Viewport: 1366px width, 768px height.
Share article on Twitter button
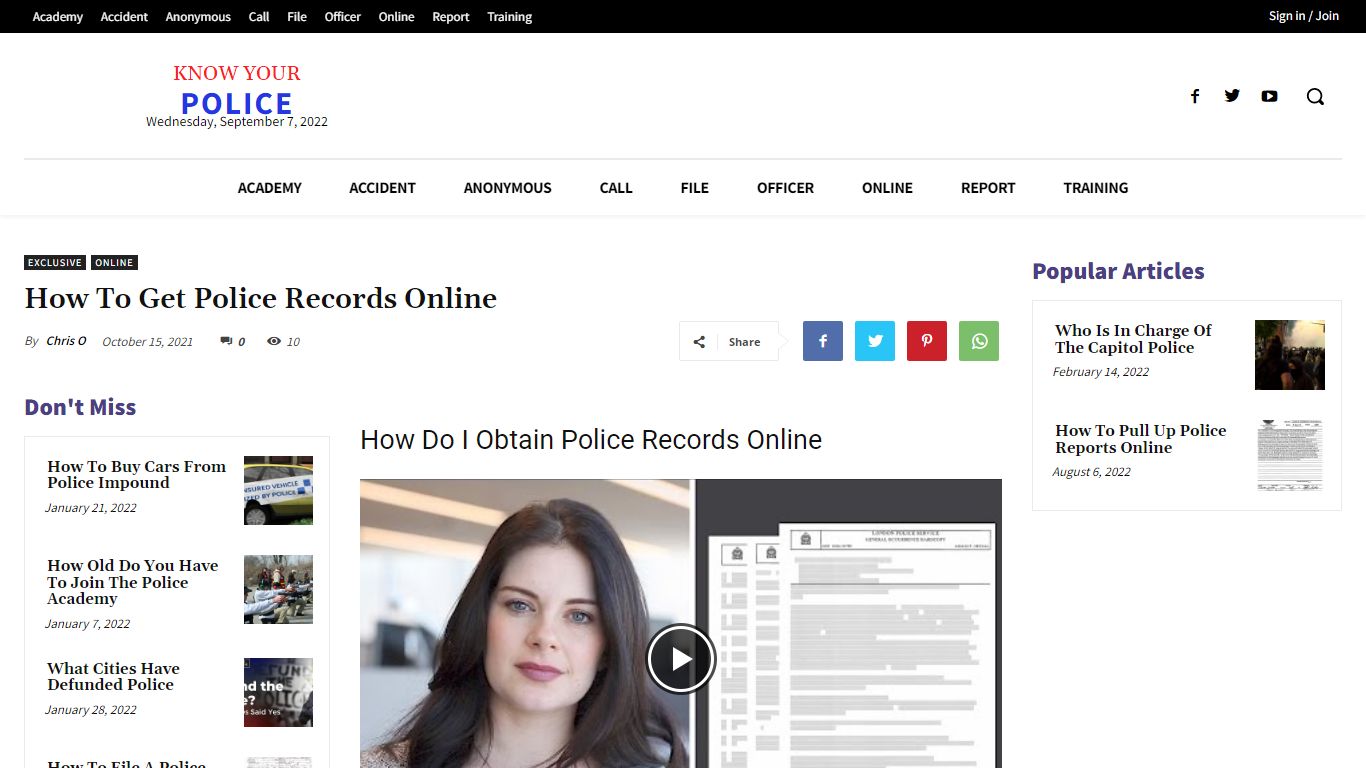[875, 341]
